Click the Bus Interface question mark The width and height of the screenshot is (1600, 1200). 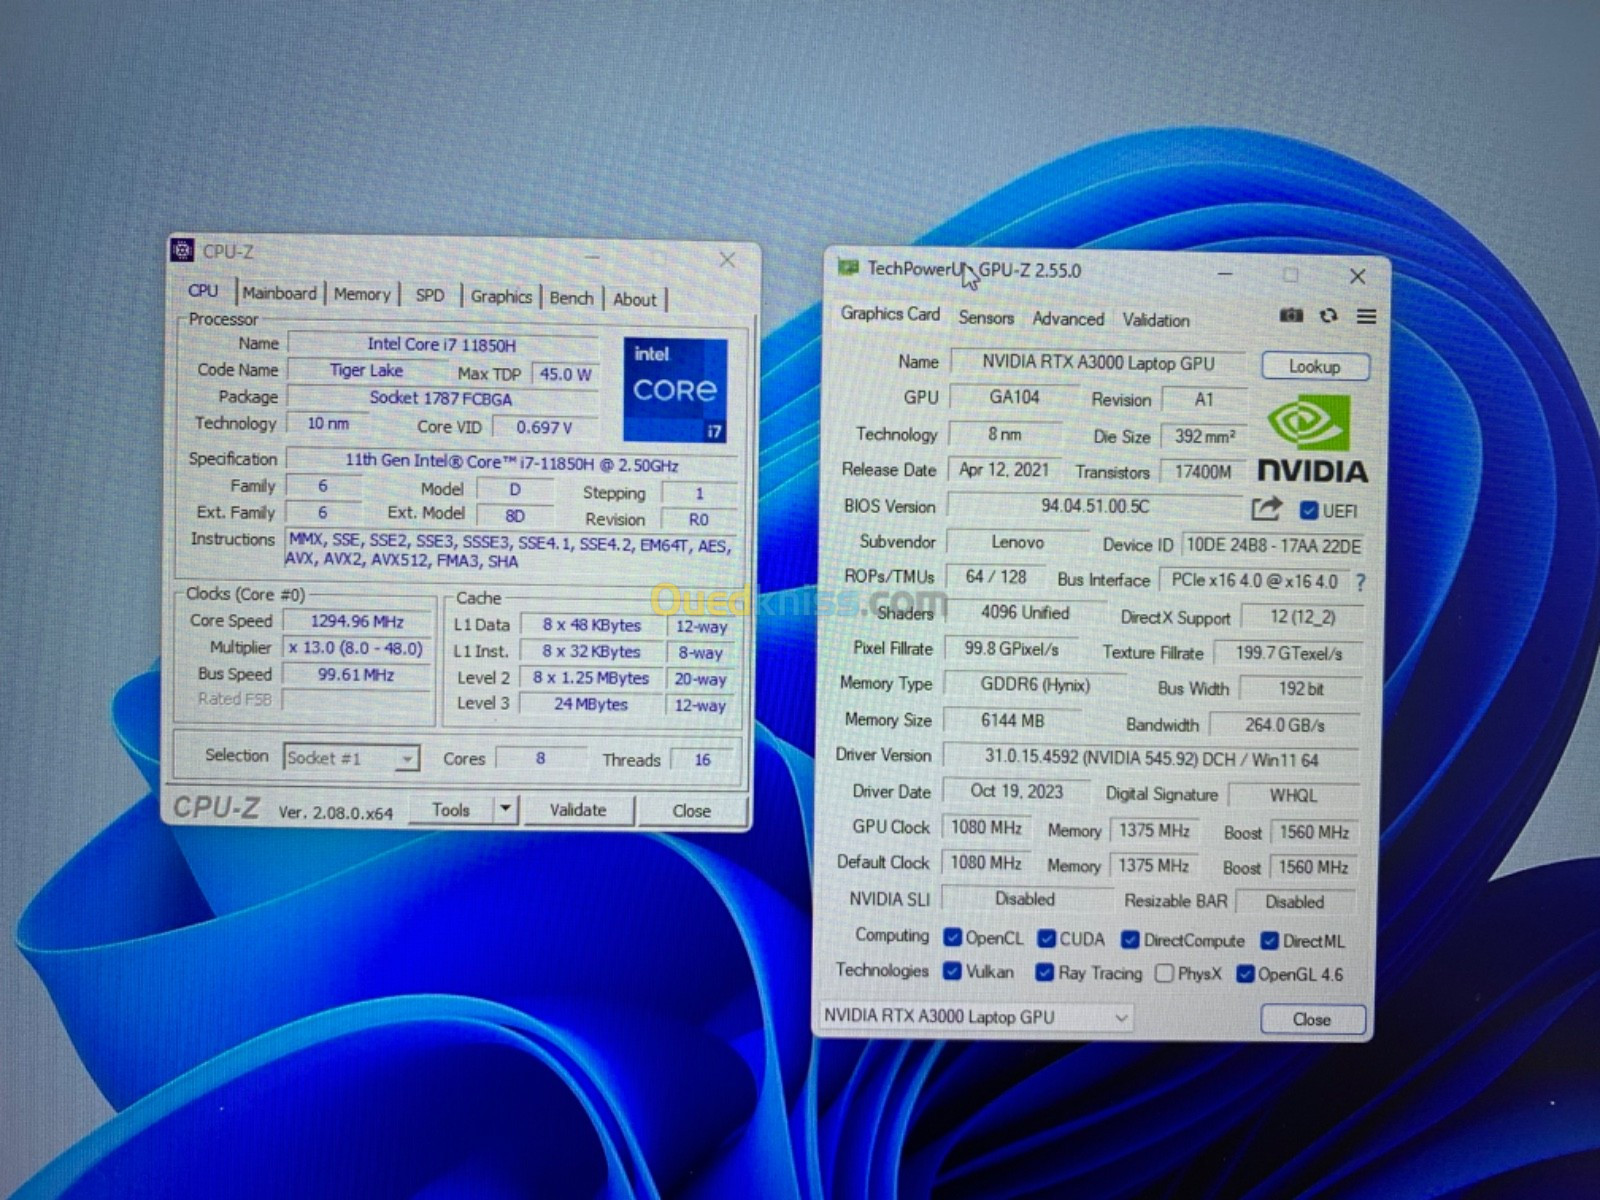click(1360, 582)
